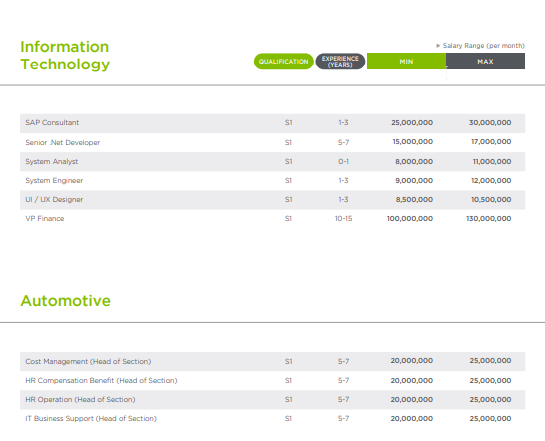Select the Information Technology section heading

pos(65,55)
